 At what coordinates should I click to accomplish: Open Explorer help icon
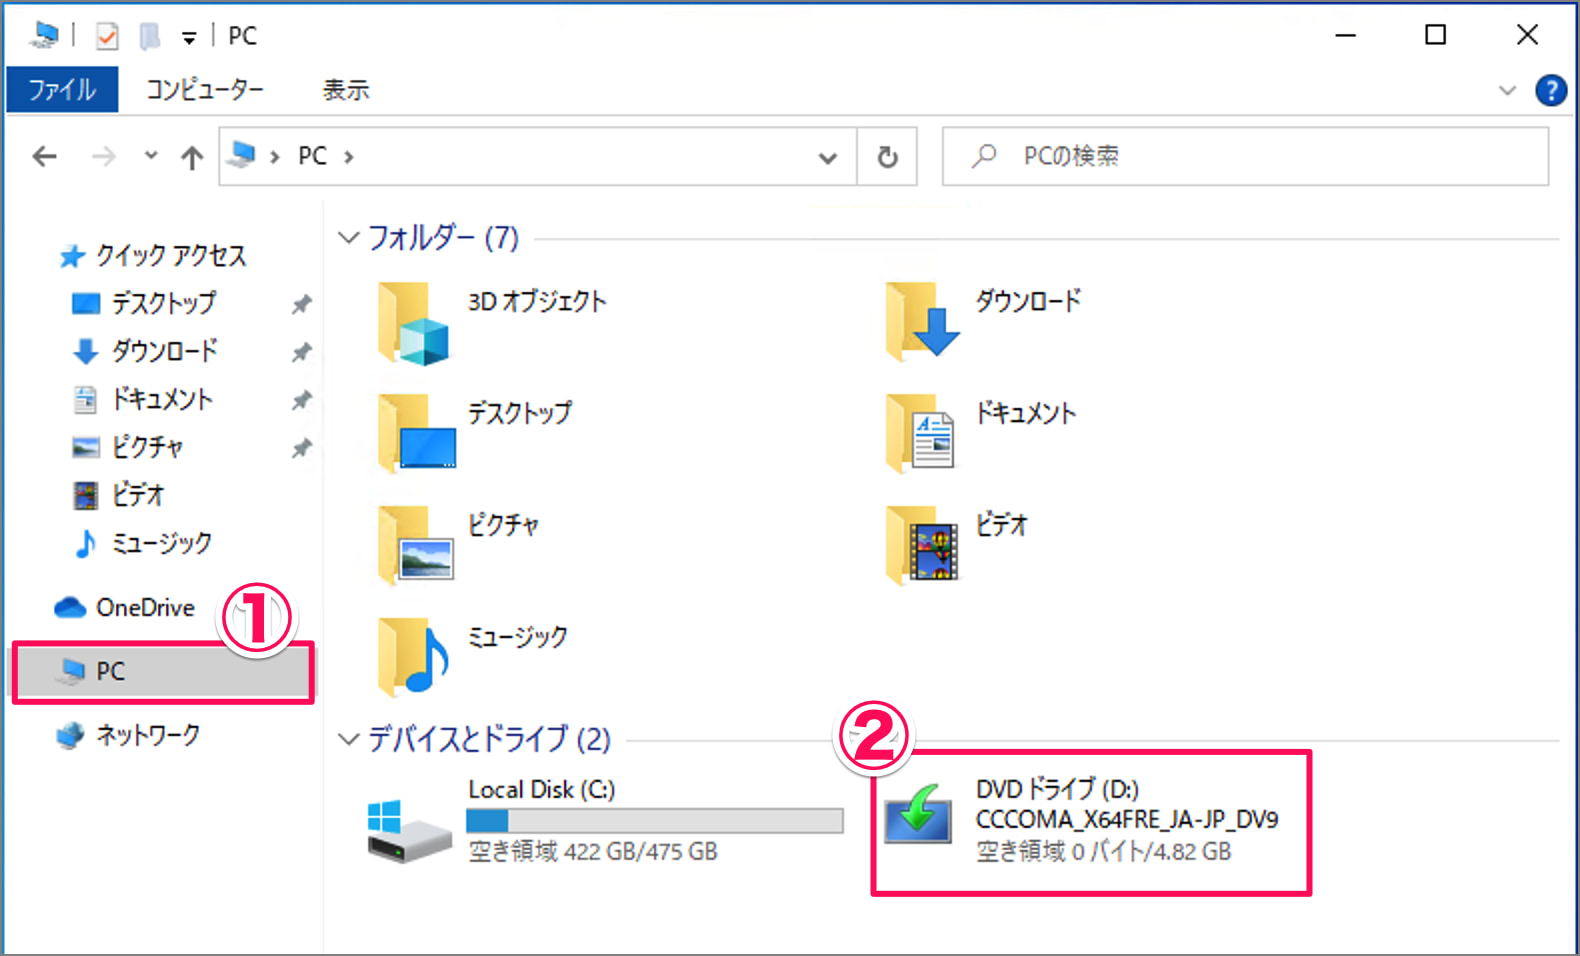1550,91
